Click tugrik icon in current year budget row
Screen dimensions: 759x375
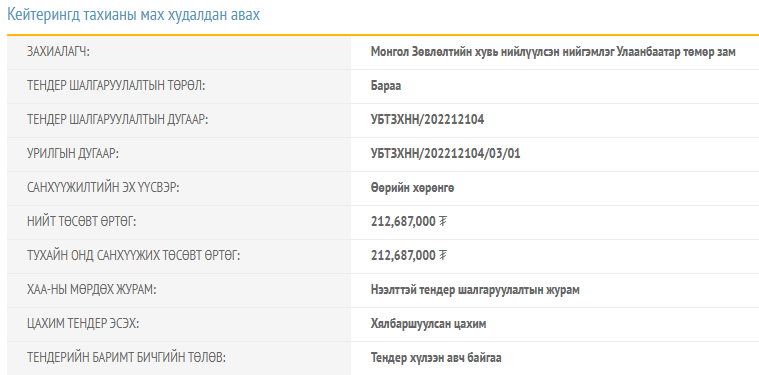click(442, 255)
